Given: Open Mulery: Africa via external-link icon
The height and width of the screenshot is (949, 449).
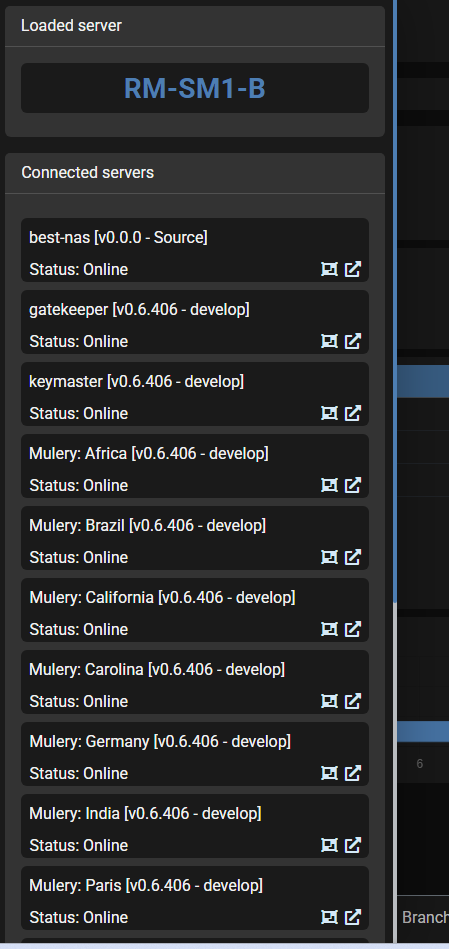Looking at the screenshot, I should (353, 485).
